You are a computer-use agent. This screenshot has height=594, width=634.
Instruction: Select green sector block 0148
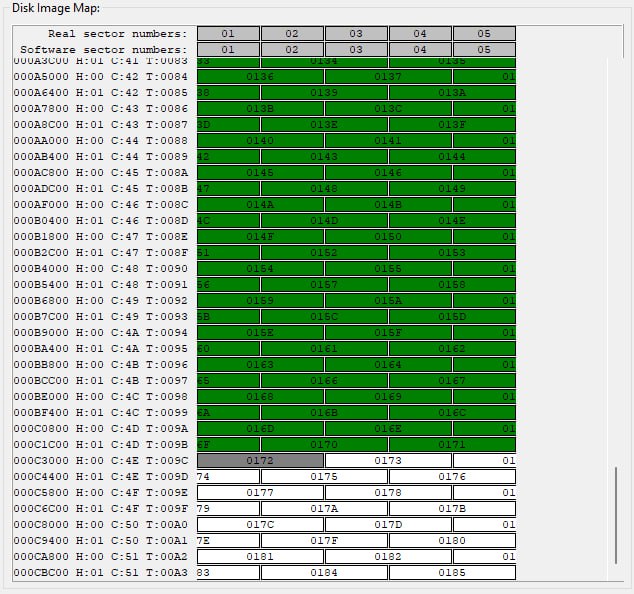point(324,189)
